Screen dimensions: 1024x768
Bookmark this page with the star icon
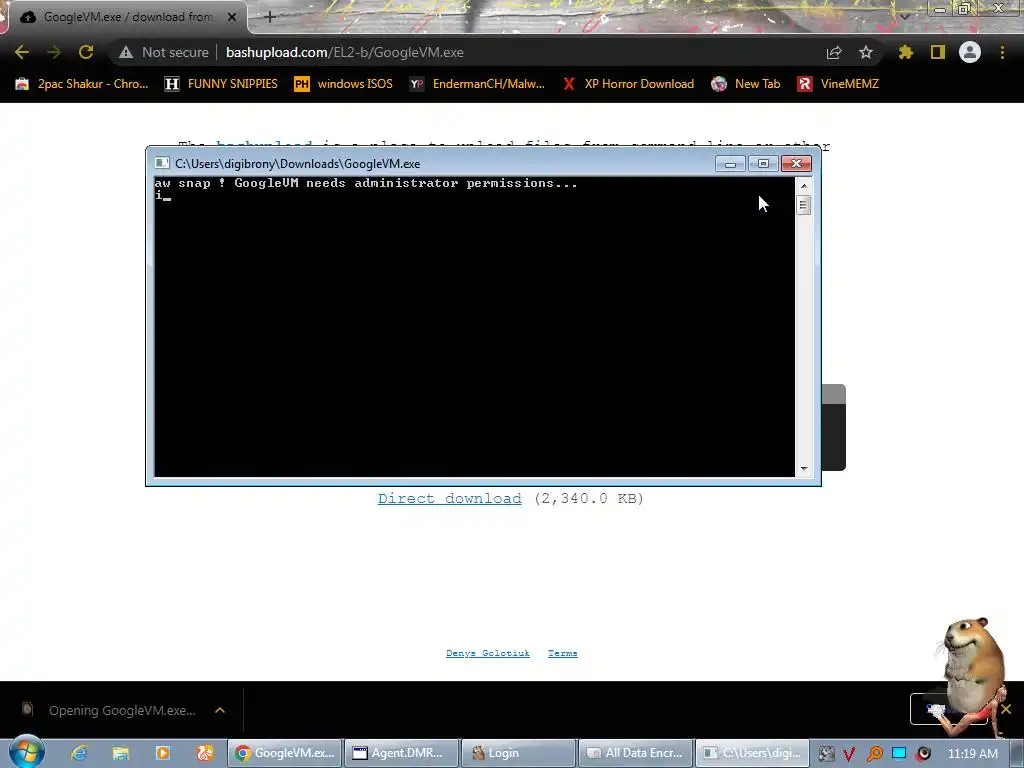[866, 52]
